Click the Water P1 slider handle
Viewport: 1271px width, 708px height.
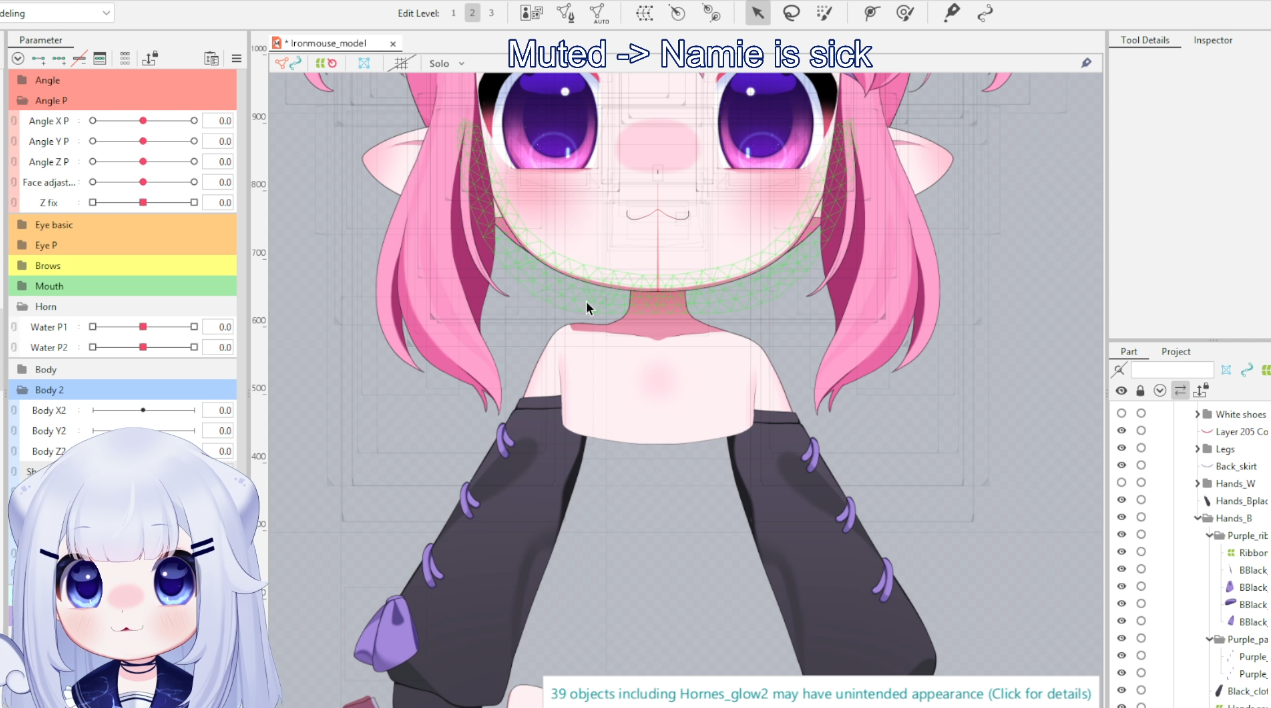[143, 327]
